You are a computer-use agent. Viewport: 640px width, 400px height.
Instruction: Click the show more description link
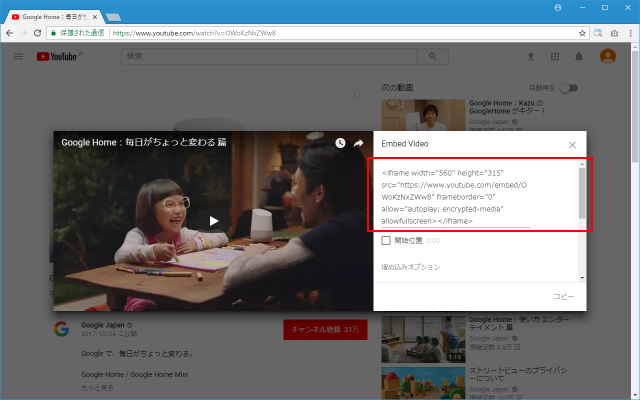[97, 388]
